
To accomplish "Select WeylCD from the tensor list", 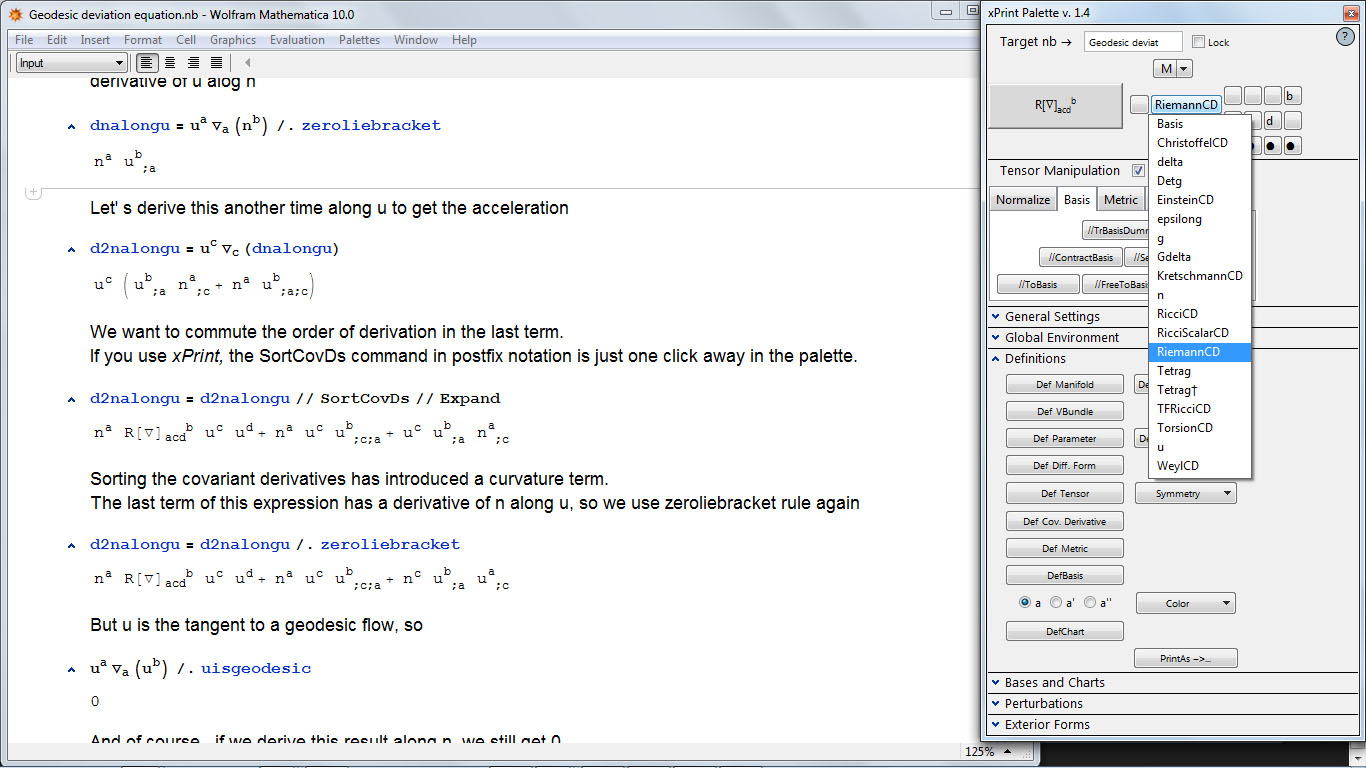I will 1200,466.
